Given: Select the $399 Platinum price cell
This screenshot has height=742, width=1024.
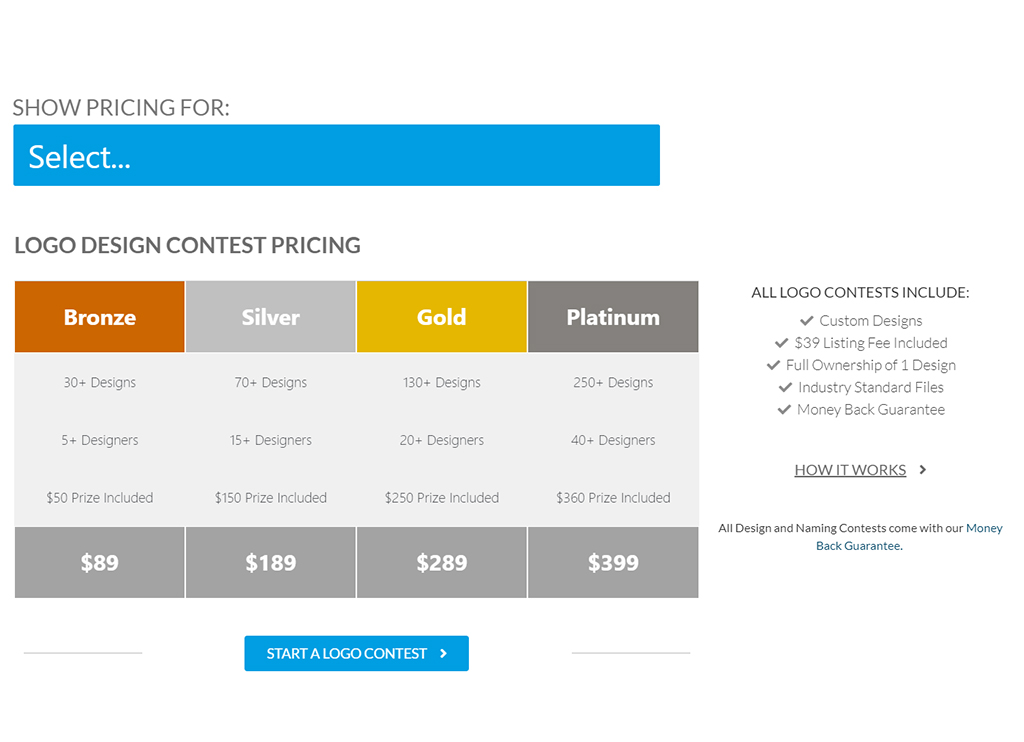Looking at the screenshot, I should point(613,562).
